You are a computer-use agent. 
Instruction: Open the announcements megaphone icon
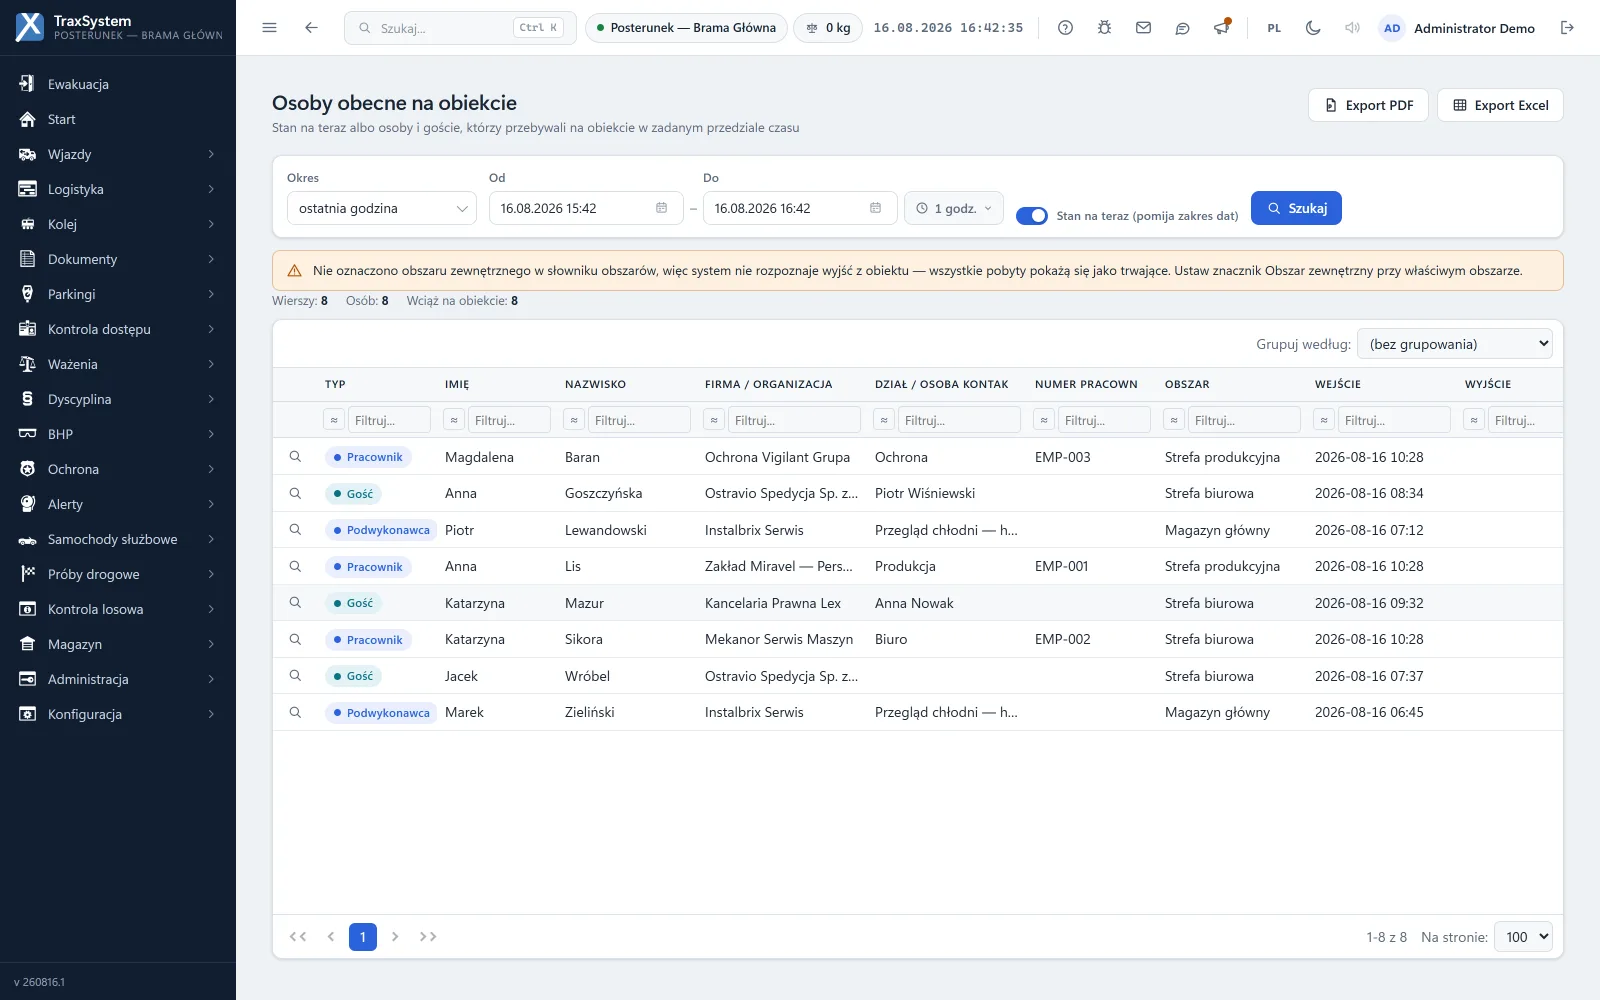1221,28
